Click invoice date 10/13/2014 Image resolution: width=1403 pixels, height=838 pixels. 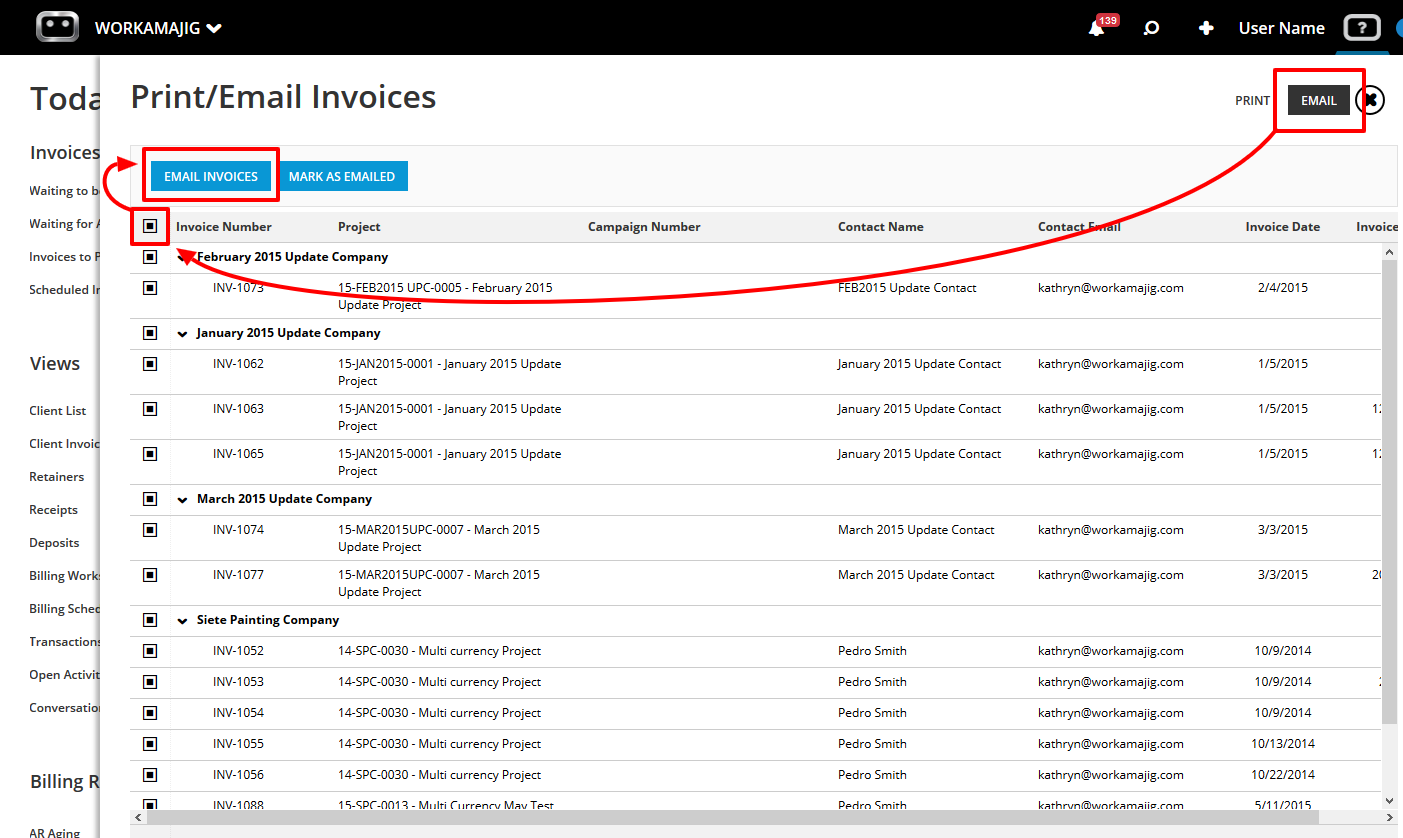point(1283,744)
